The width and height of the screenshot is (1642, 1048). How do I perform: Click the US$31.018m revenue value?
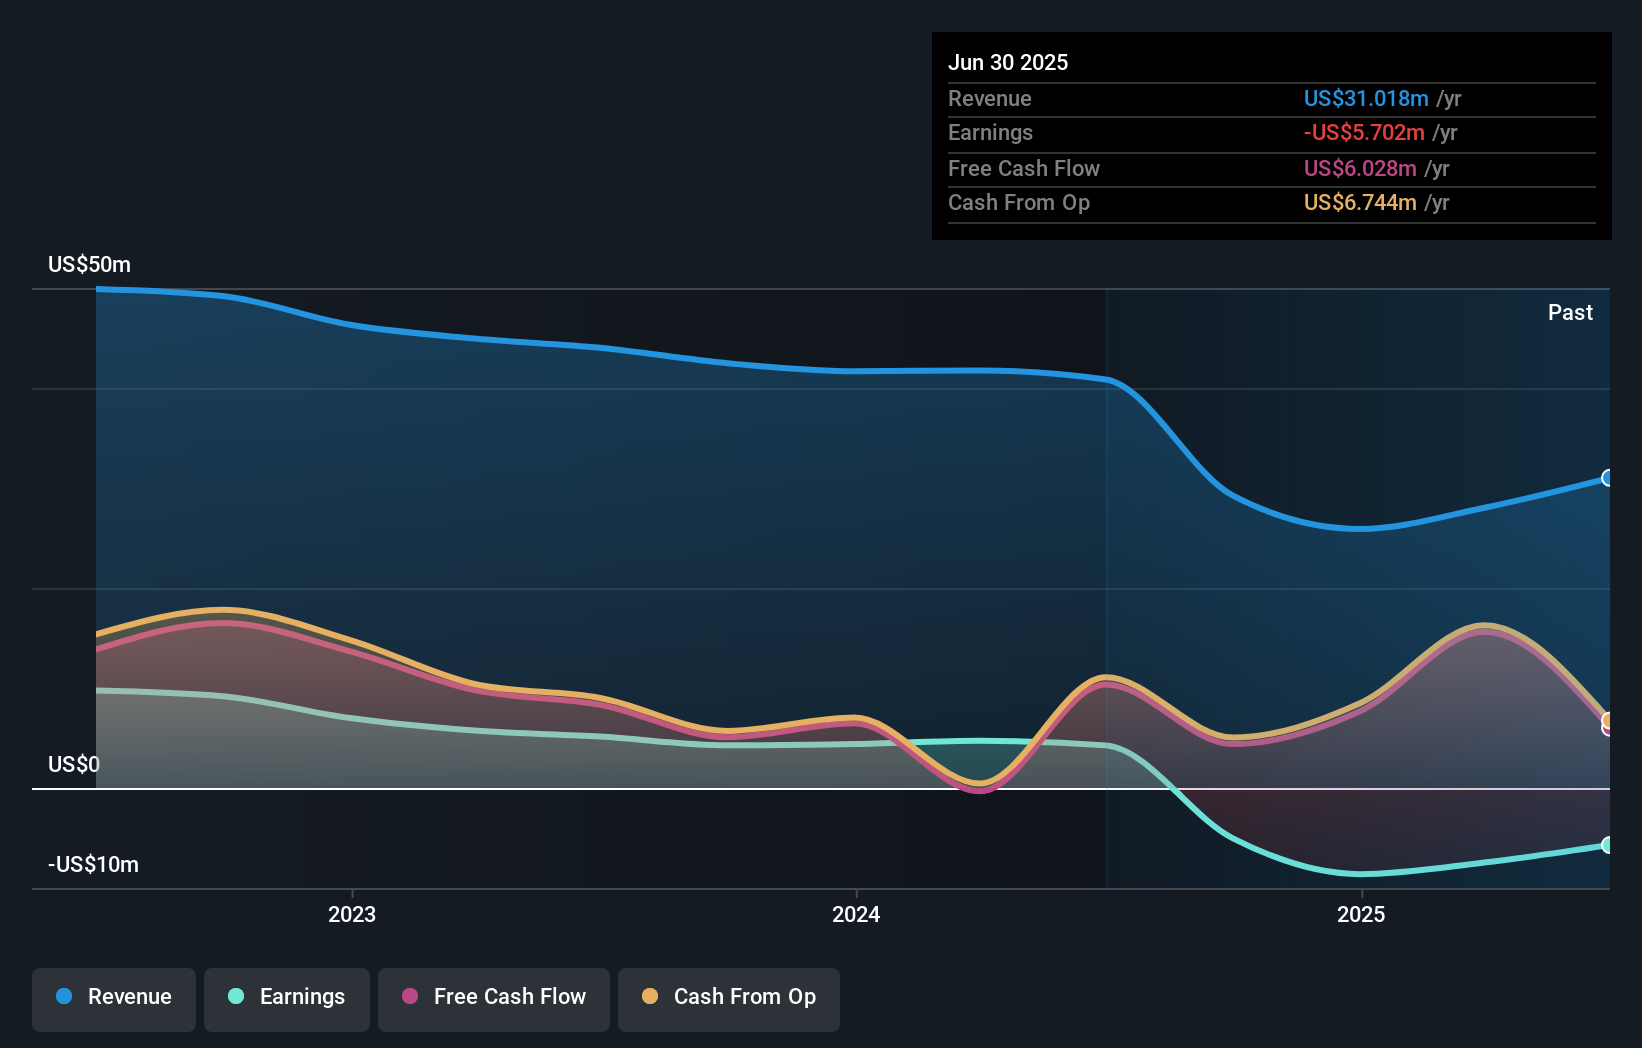coord(1366,99)
